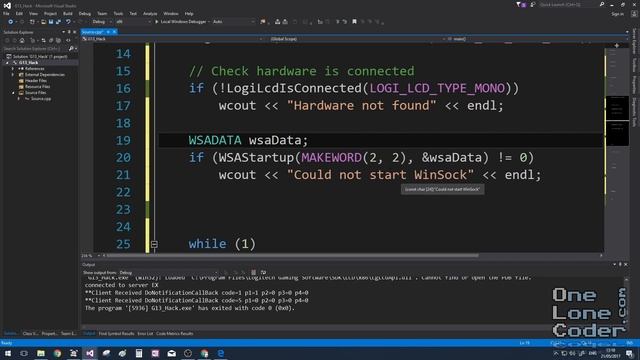Open file toolbar icon
This screenshot has width=640, height=360.
click(x=43, y=22)
